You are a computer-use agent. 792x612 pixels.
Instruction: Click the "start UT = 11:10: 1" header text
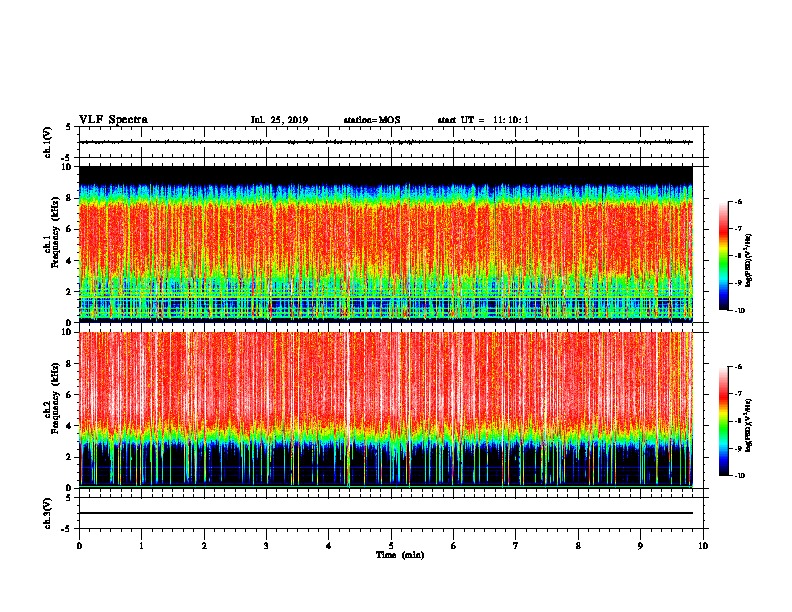point(483,120)
